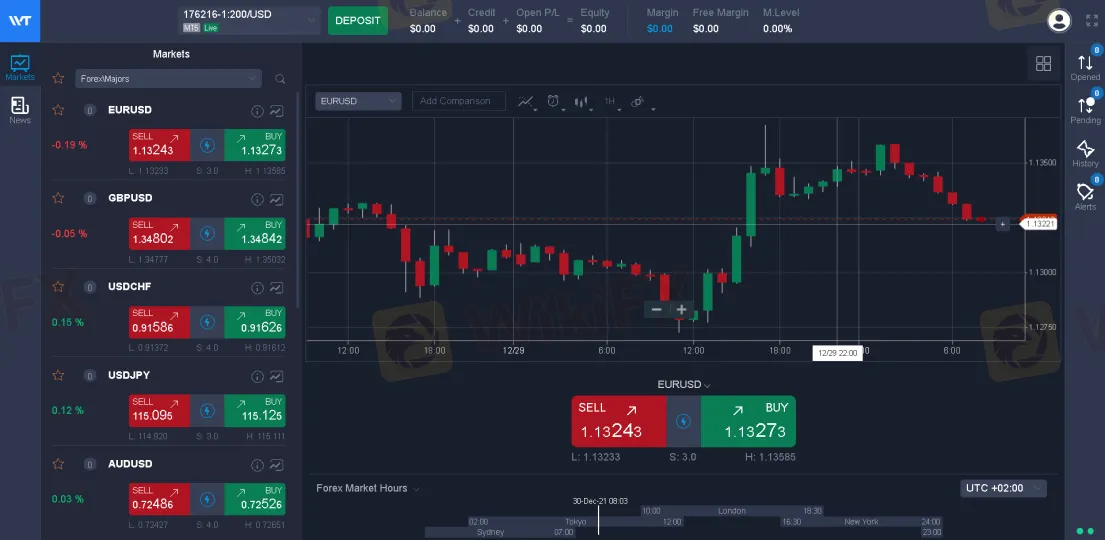1105x540 pixels.
Task: Show GBPUSD instrument info icon
Action: tap(257, 200)
